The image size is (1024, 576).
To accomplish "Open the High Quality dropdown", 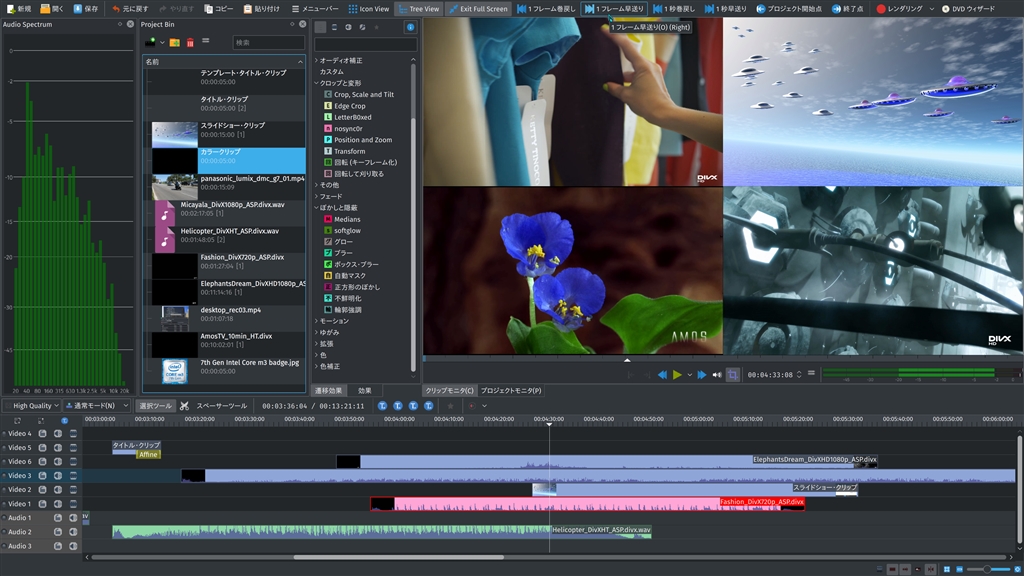I will click(31, 406).
